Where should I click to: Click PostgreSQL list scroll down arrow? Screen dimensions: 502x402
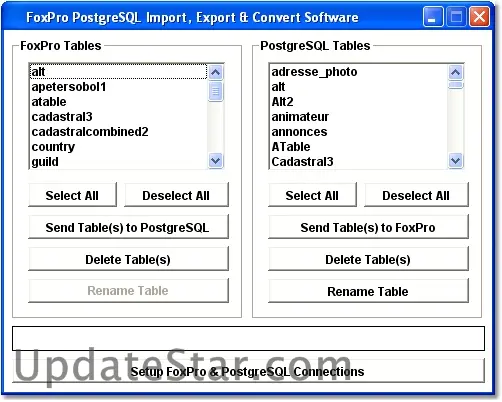[456, 161]
